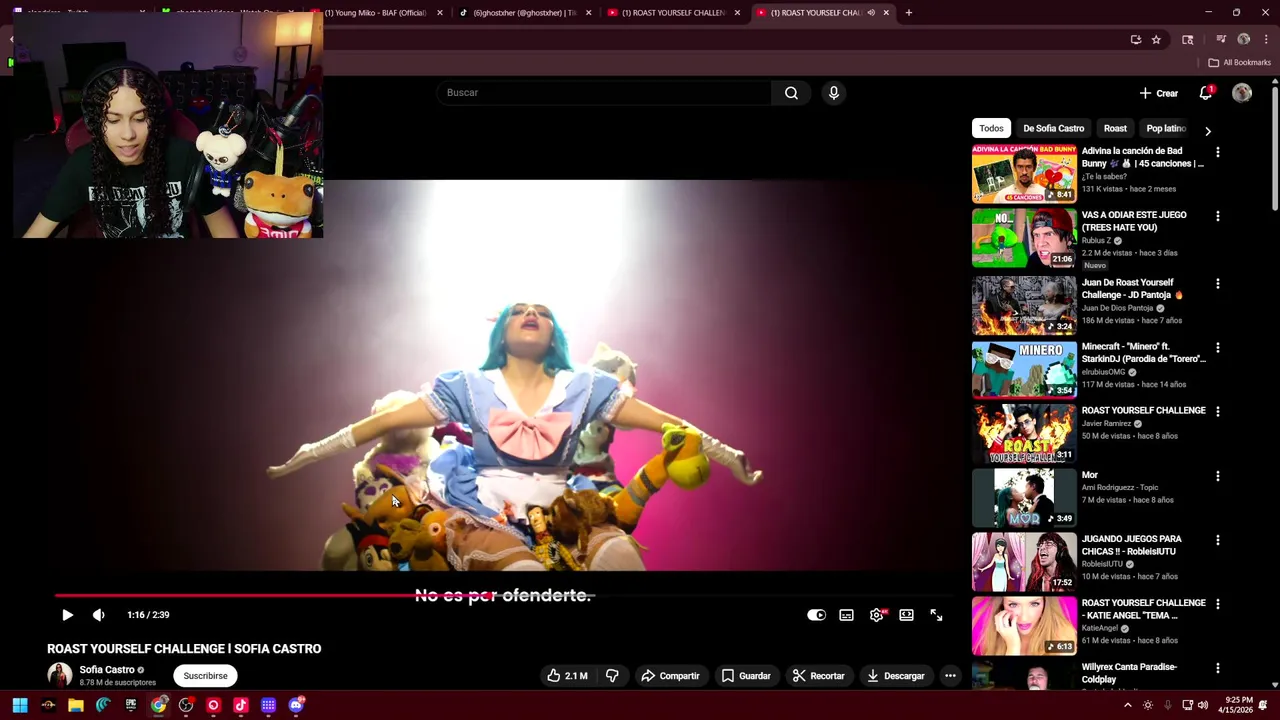Image resolution: width=1280 pixels, height=720 pixels.
Task: Toggle the autoplay switch in the player
Action: (x=816, y=615)
